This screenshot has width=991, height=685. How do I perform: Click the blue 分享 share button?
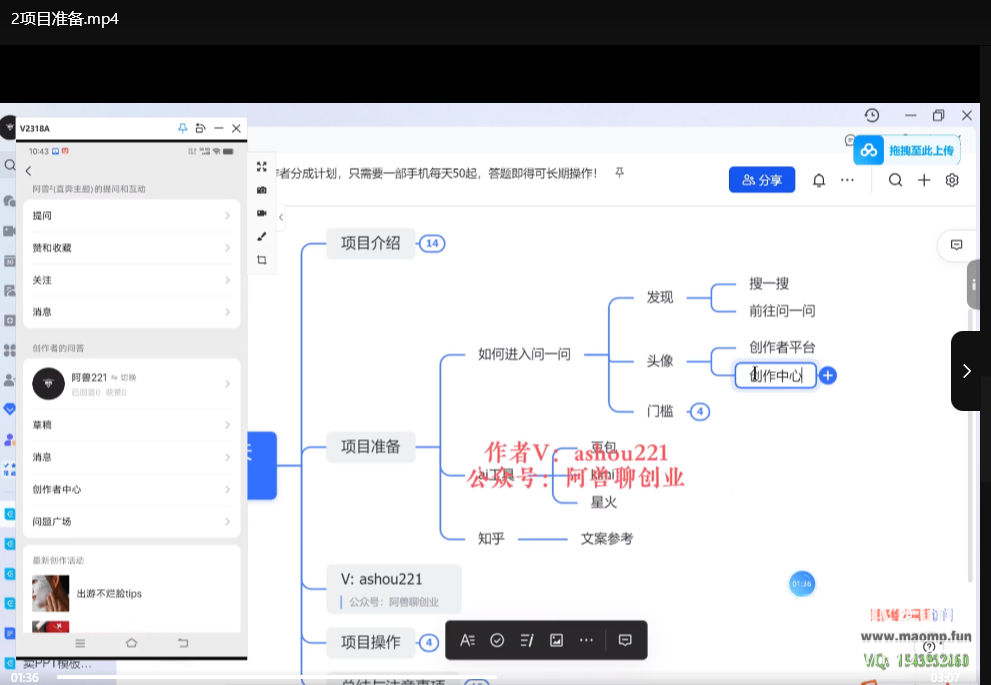tap(762, 180)
